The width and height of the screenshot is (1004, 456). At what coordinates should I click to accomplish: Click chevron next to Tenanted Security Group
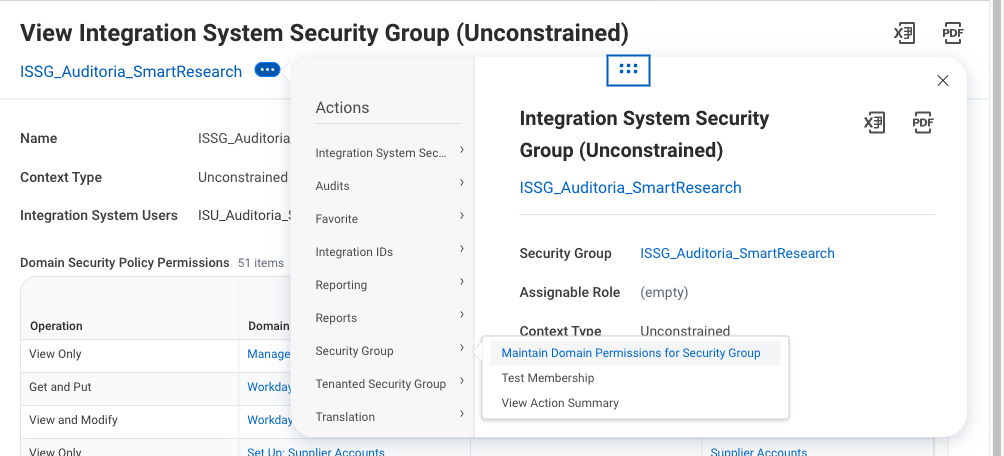click(x=462, y=381)
